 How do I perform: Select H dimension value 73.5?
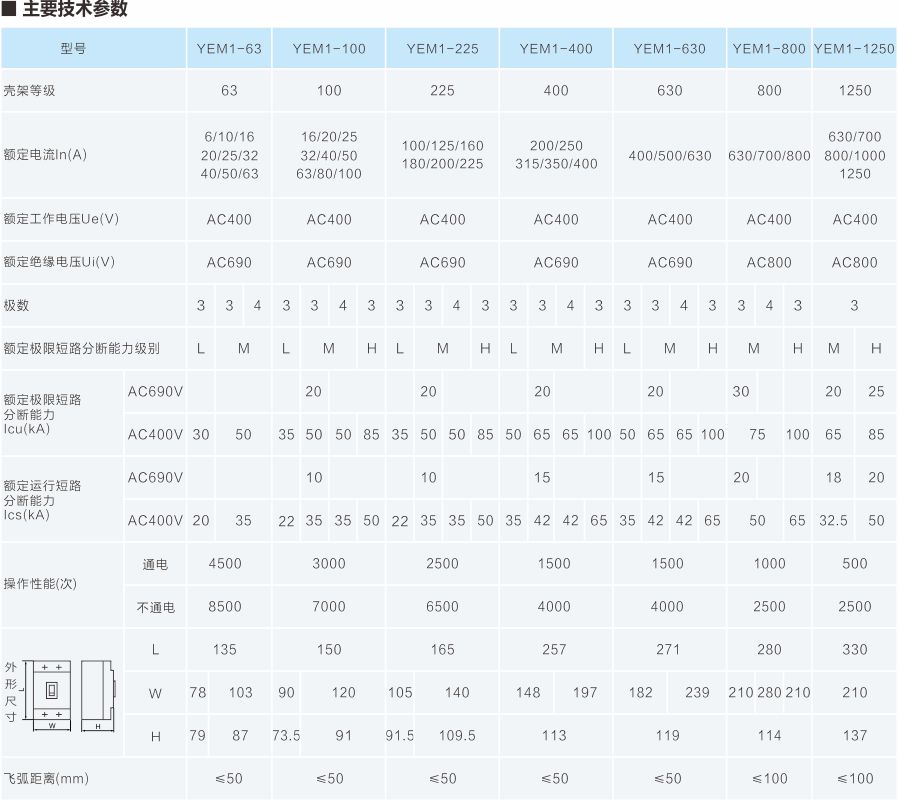286,735
